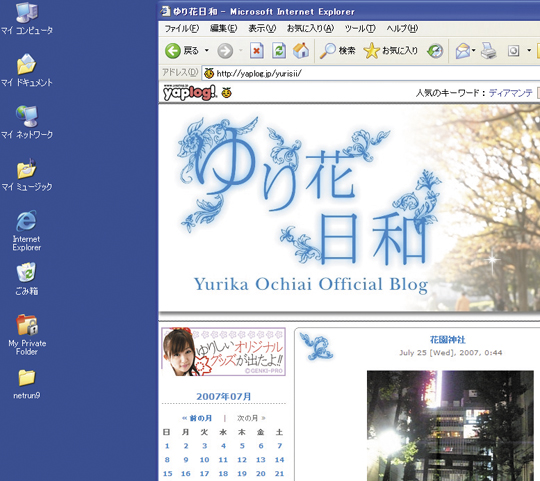Click the Stop loading red X icon
Image resolution: width=540 pixels, height=481 pixels.
coord(257,51)
